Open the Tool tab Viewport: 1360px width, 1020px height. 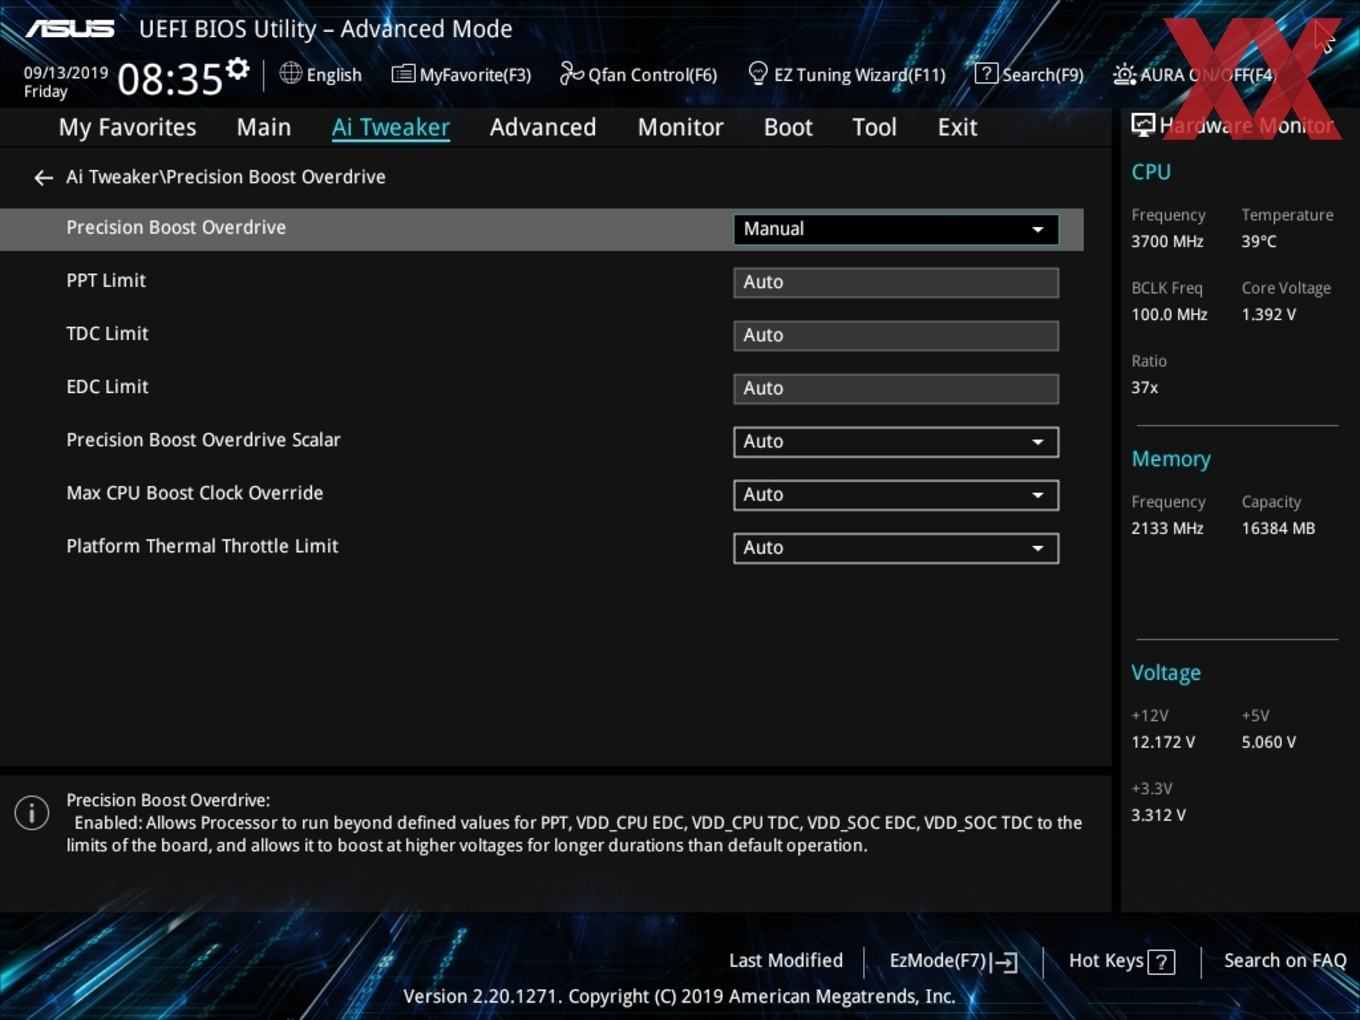pos(874,127)
